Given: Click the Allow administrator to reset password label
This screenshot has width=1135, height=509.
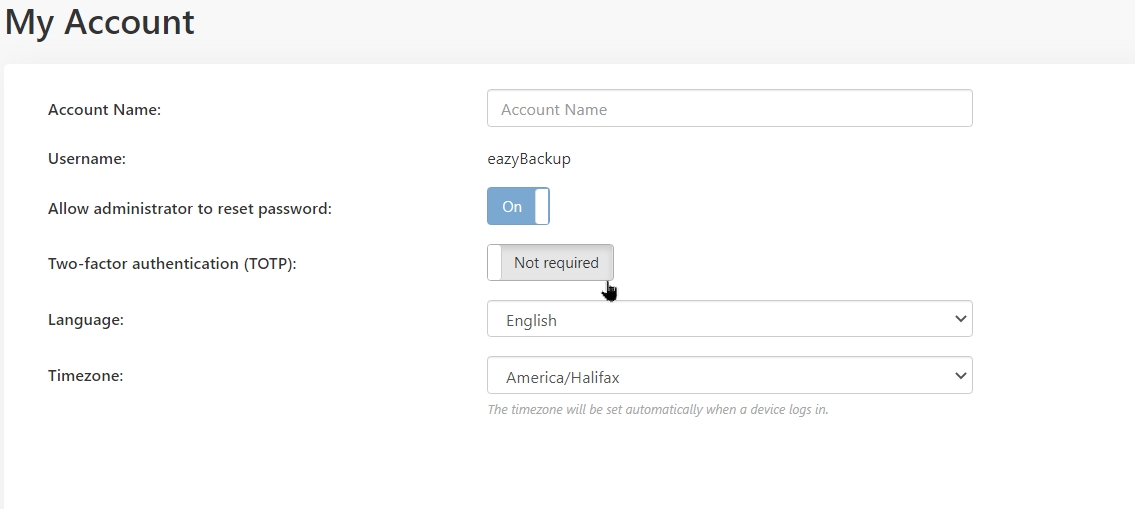Looking at the screenshot, I should point(190,209).
